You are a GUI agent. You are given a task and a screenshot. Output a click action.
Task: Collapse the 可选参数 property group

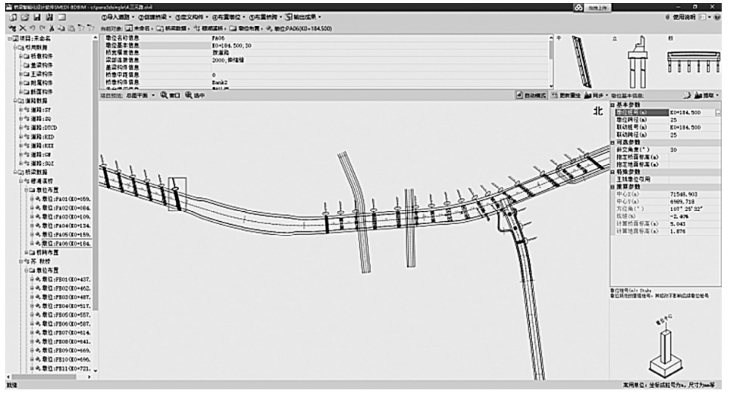point(613,142)
